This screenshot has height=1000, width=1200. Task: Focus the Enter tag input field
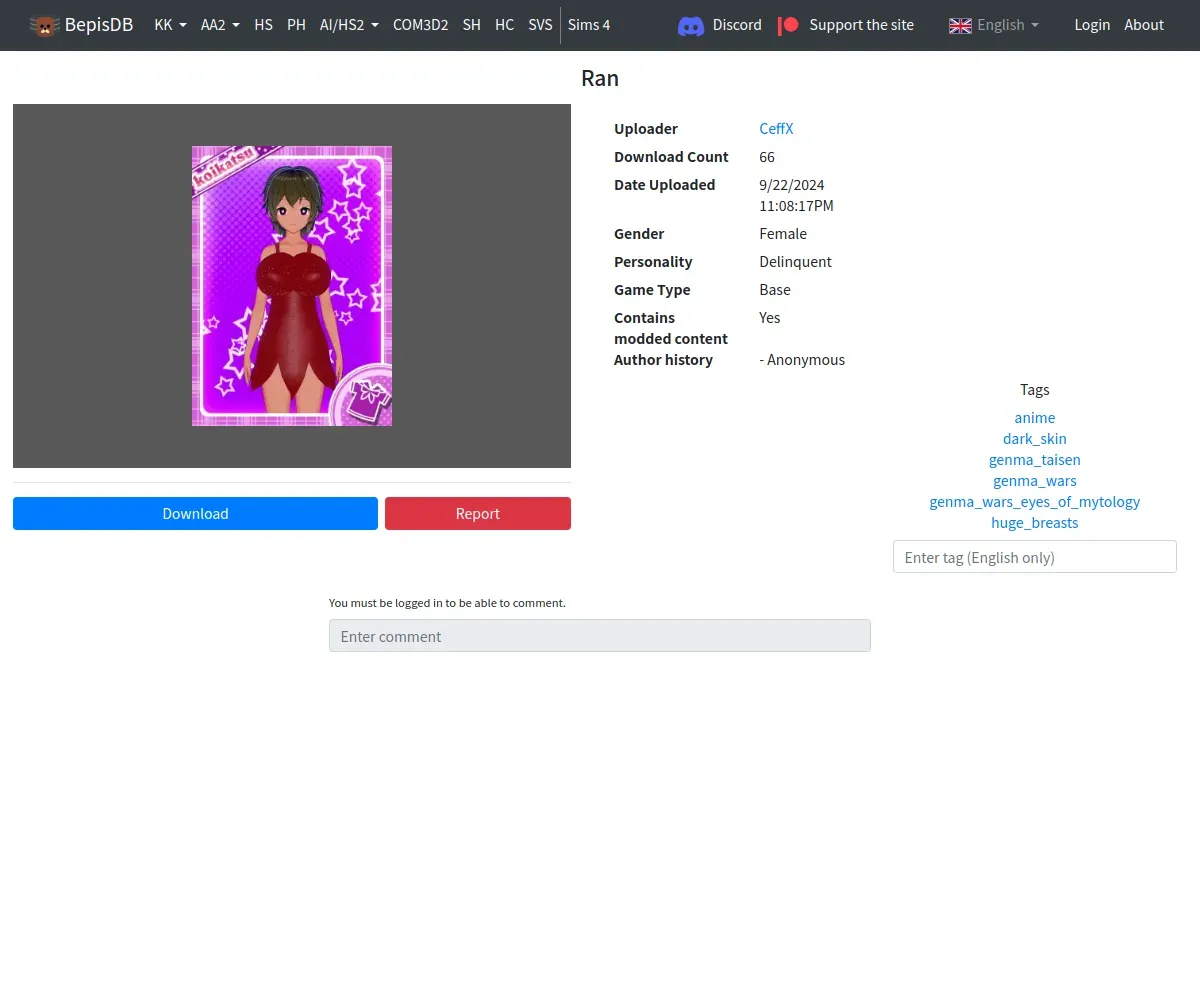pyautogui.click(x=1035, y=557)
